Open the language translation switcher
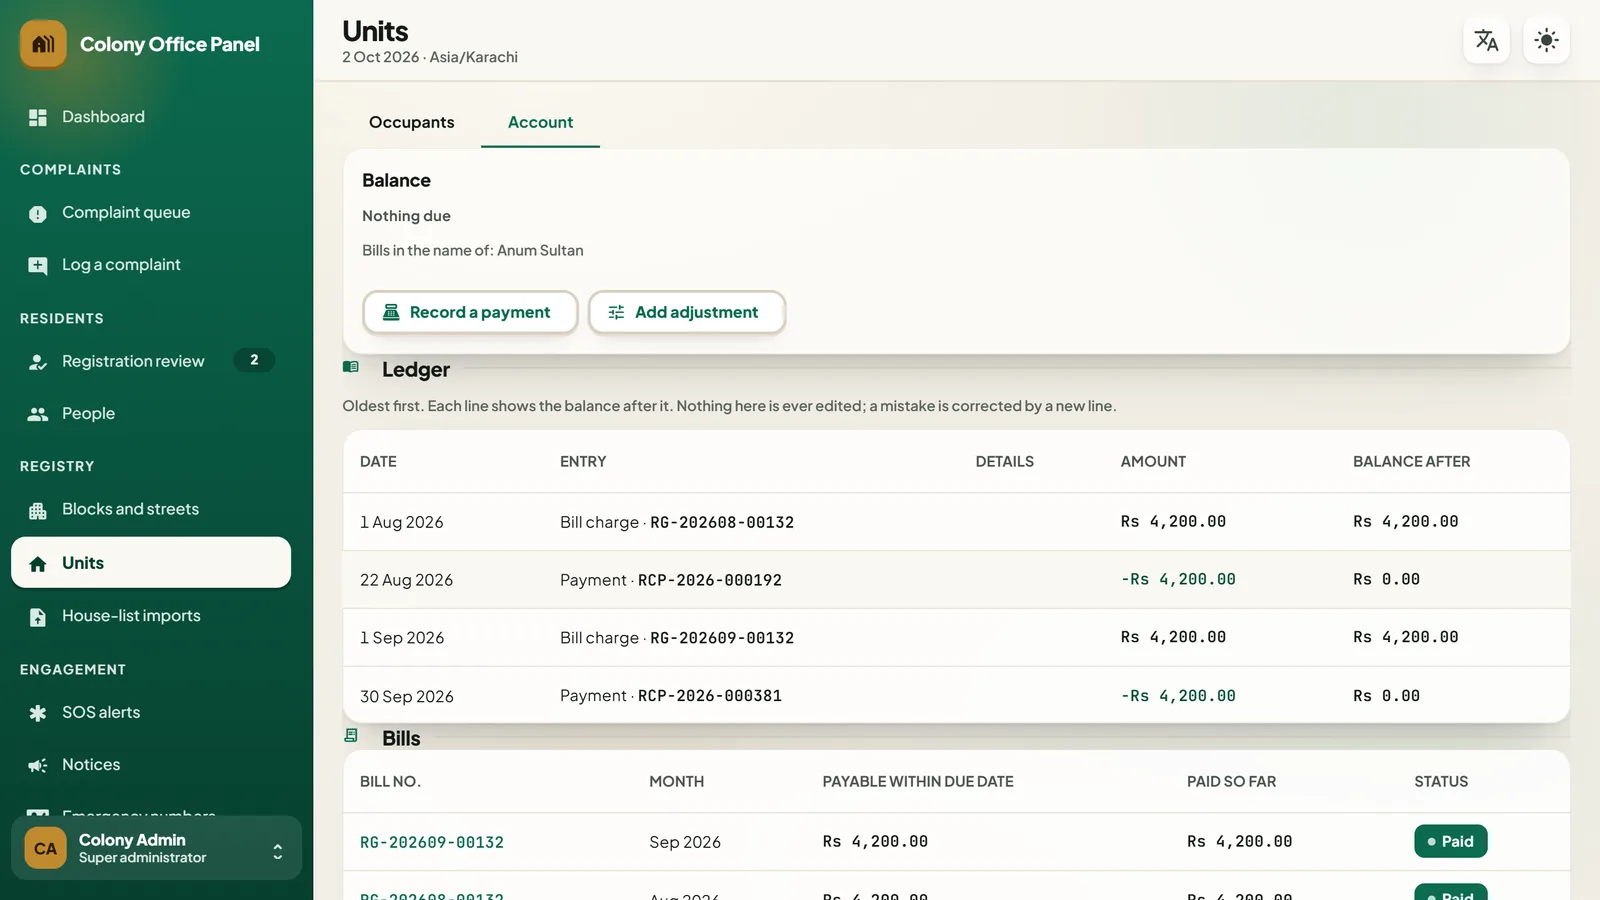This screenshot has width=1600, height=900. (x=1486, y=40)
